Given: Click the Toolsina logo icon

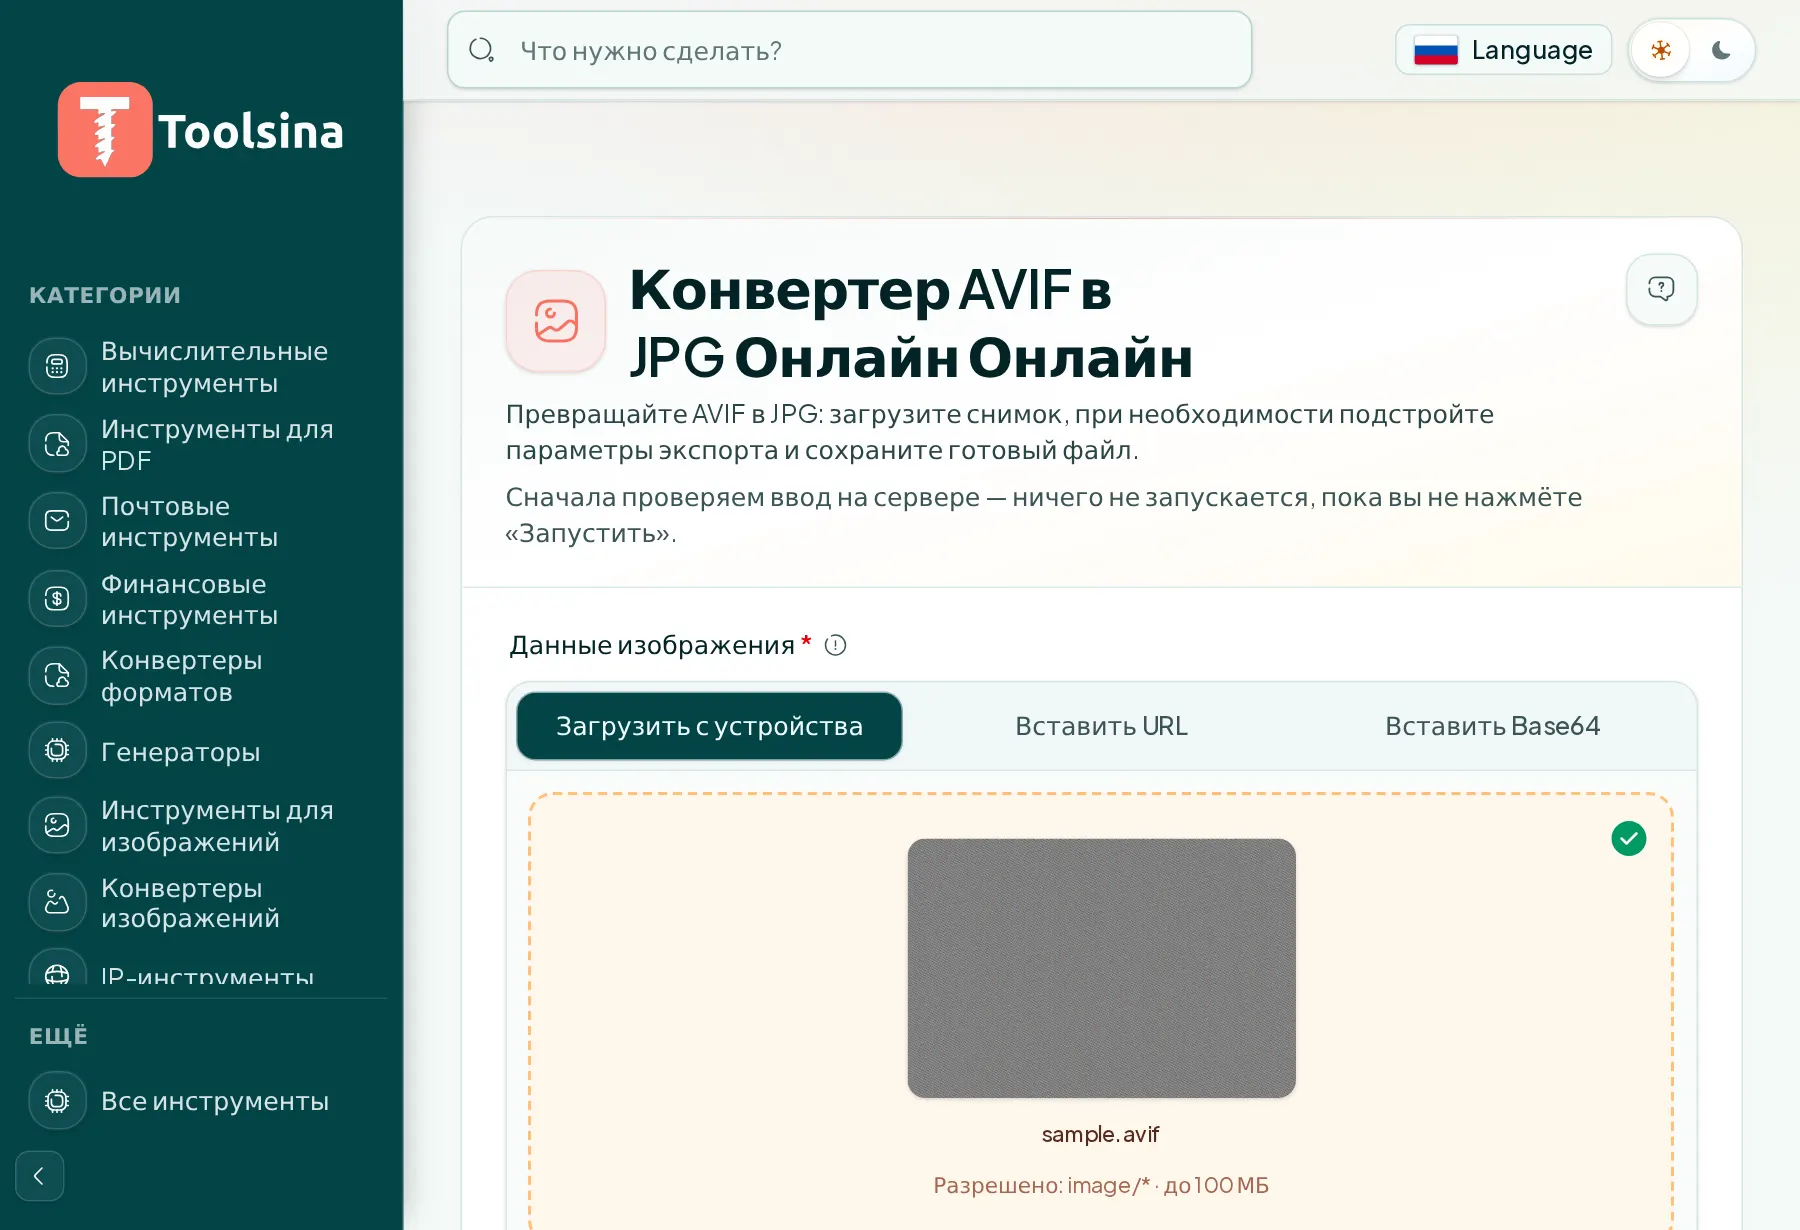Looking at the screenshot, I should [105, 130].
